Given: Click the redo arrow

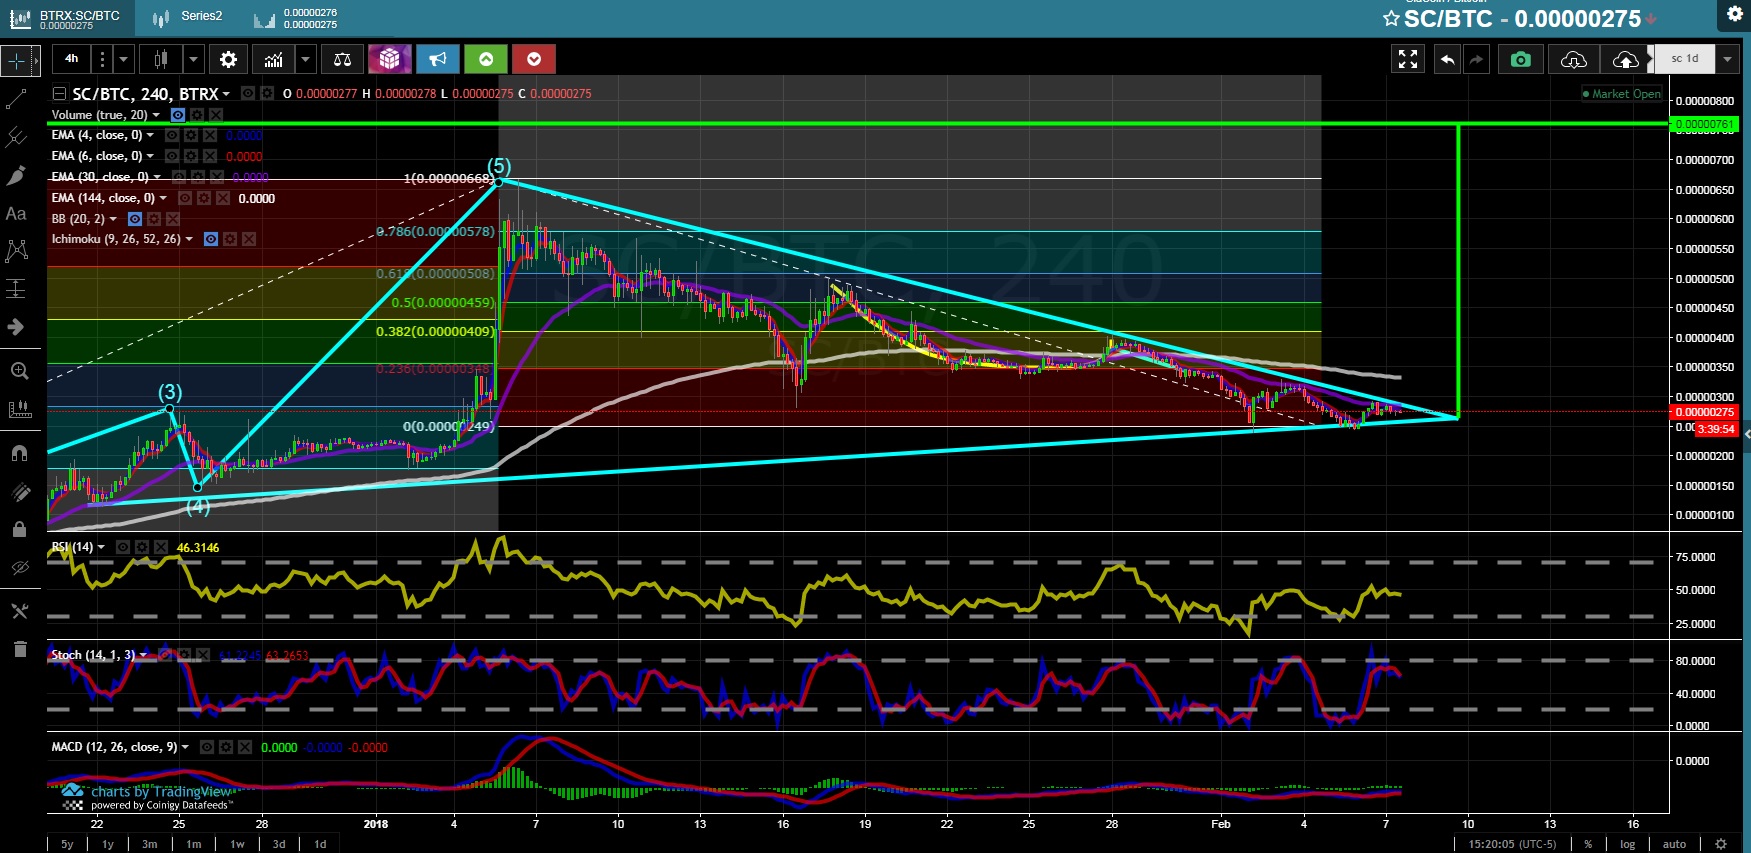Looking at the screenshot, I should tap(1476, 59).
